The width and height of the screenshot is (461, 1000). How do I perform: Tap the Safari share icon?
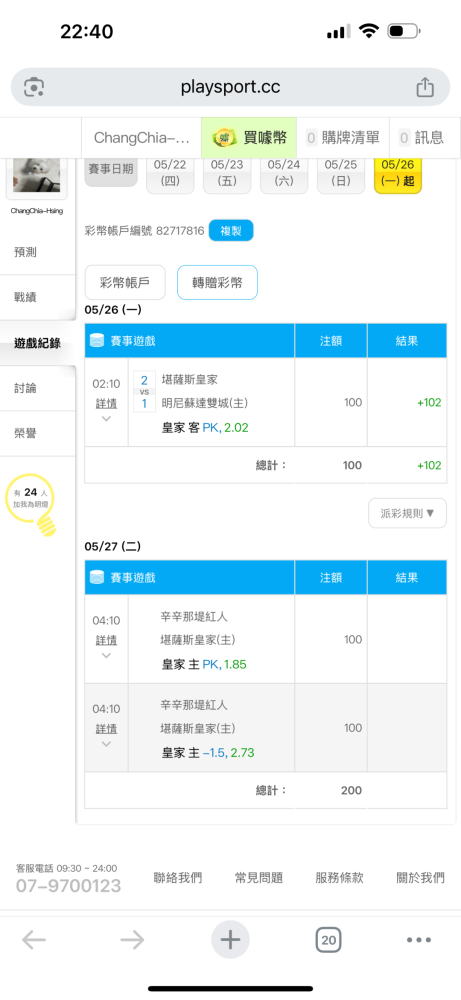pyautogui.click(x=425, y=87)
